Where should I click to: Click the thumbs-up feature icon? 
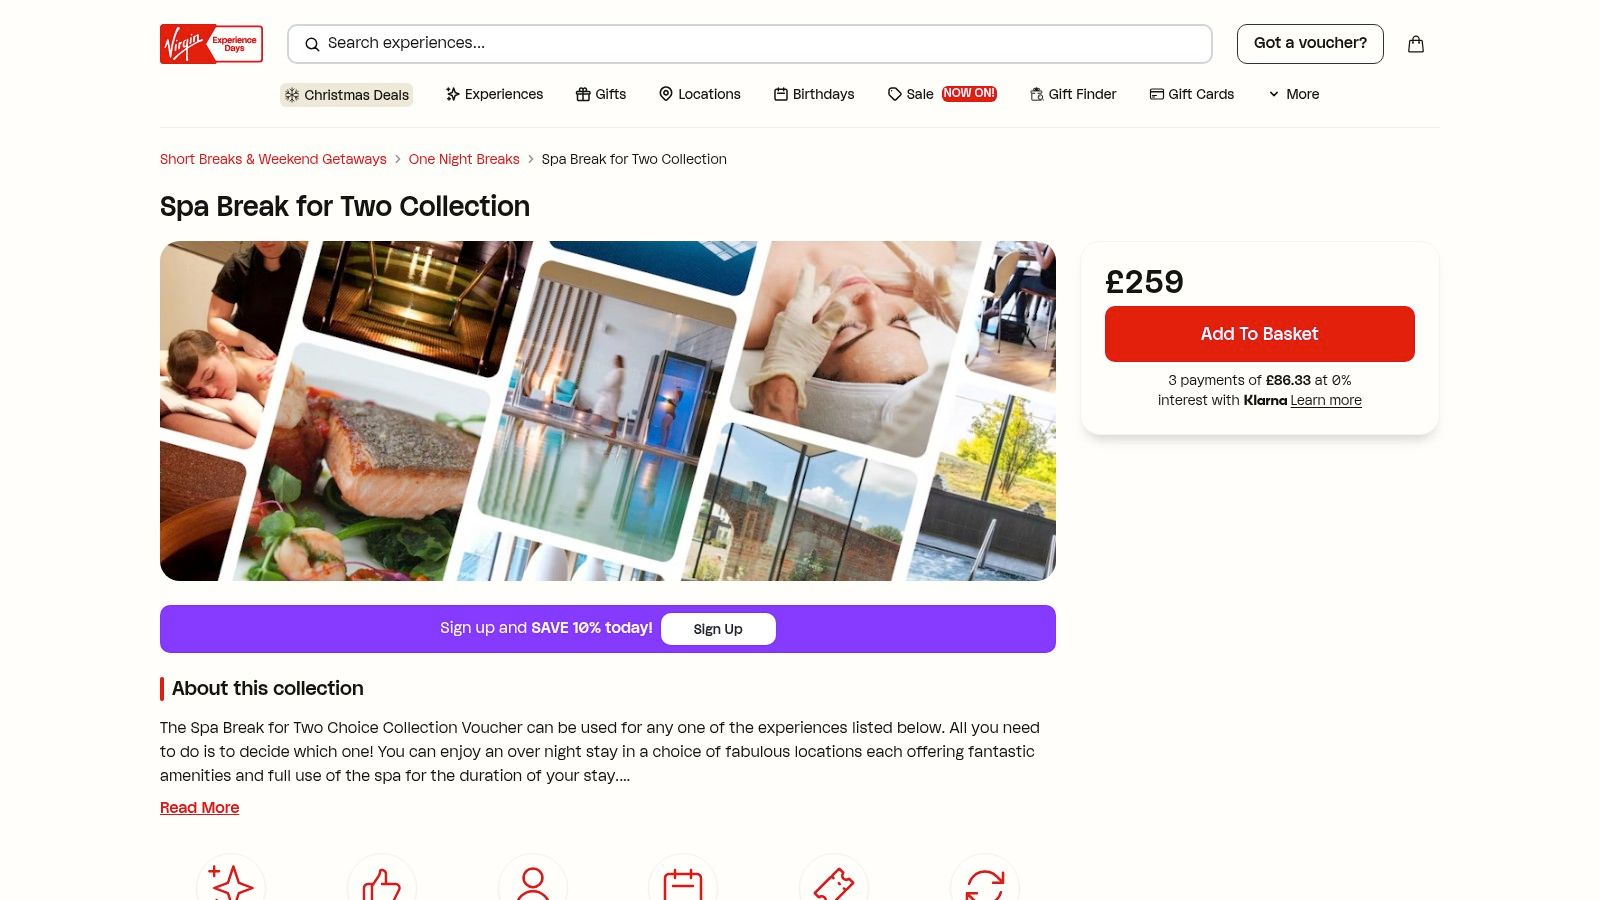[382, 881]
